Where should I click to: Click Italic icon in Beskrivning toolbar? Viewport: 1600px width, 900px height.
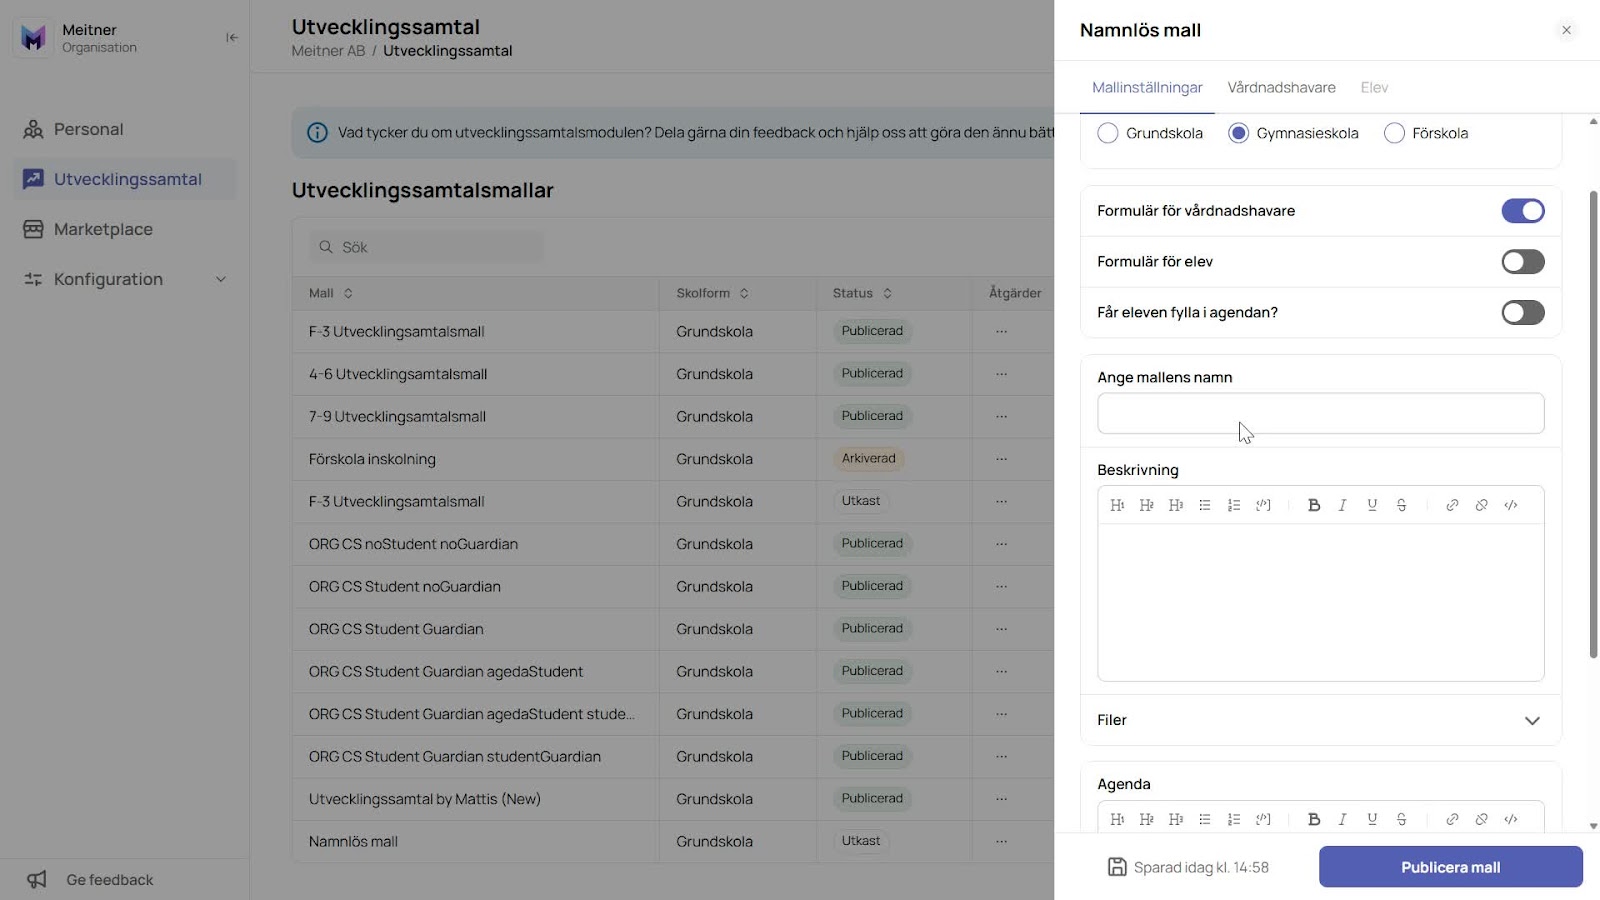(x=1343, y=505)
